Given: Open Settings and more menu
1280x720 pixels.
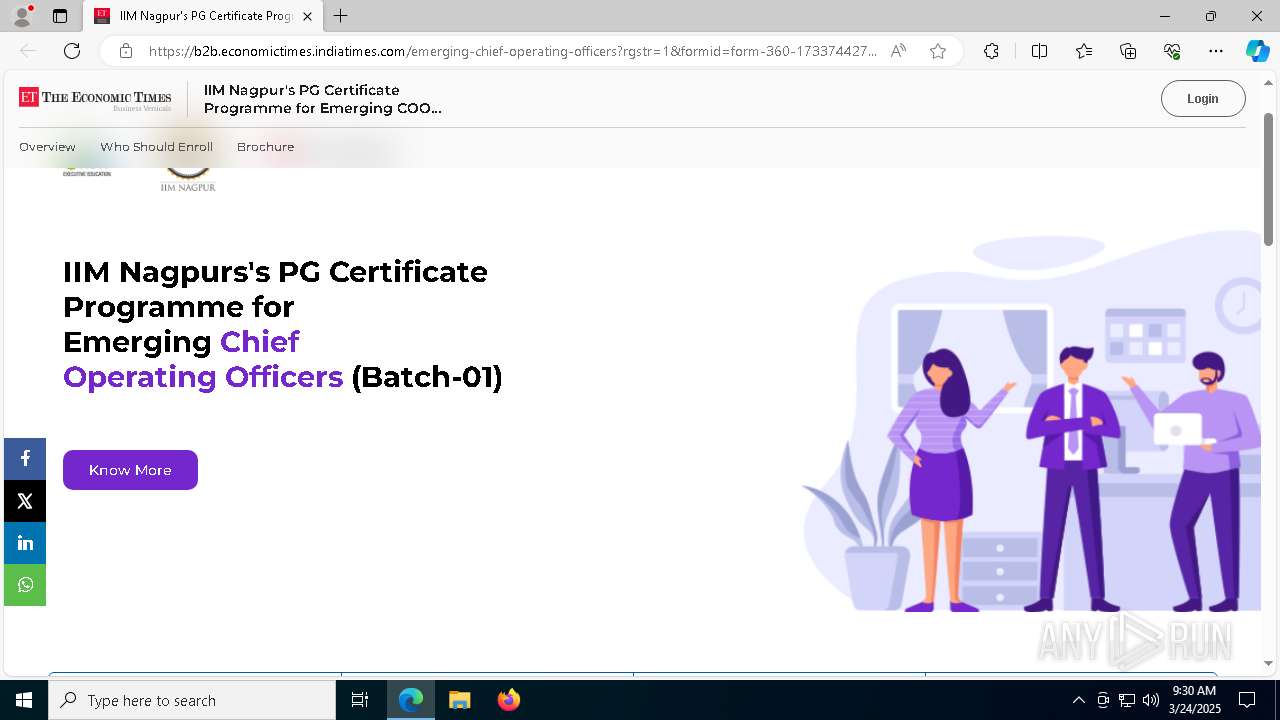Looking at the screenshot, I should tap(1216, 51).
